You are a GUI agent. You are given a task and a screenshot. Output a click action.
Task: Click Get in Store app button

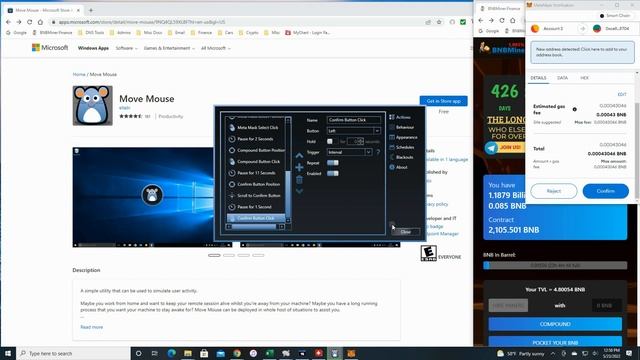click(443, 101)
